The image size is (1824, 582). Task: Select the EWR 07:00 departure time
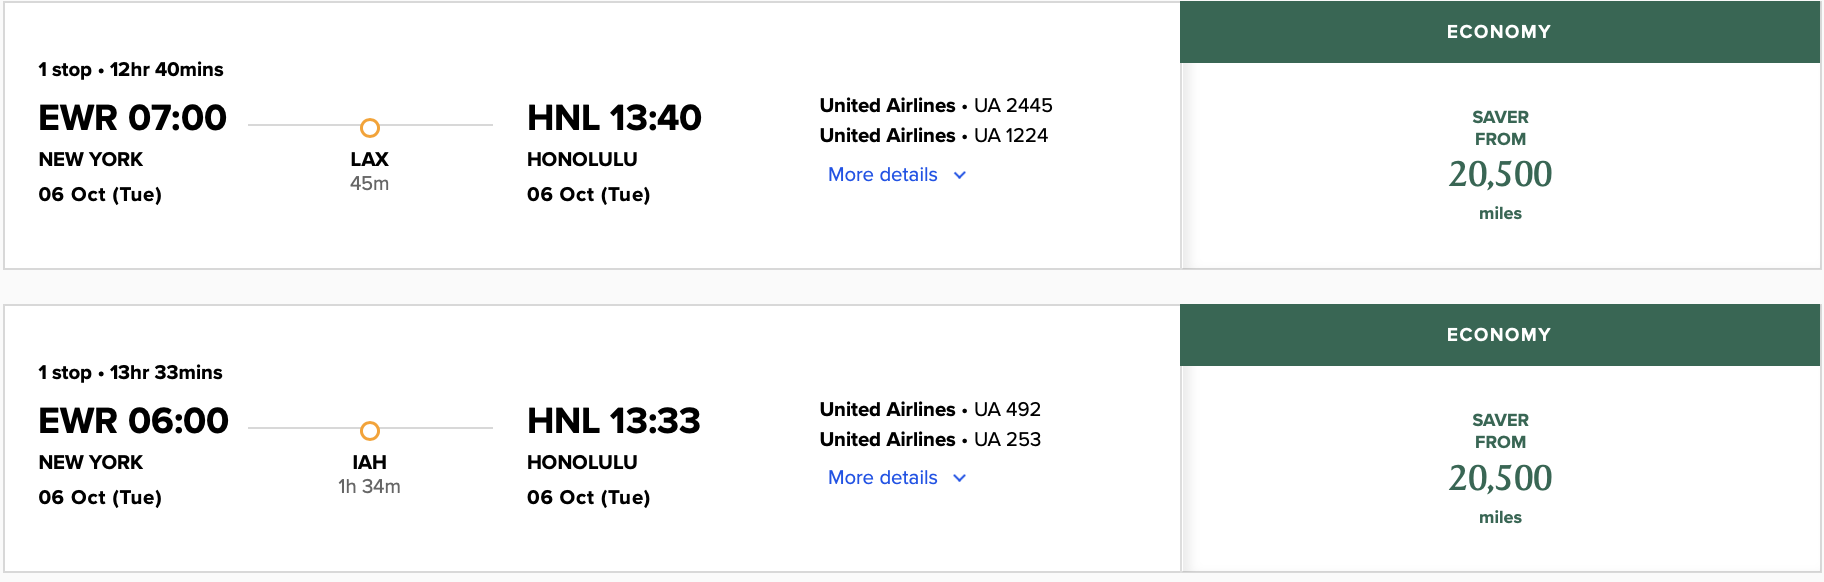click(x=132, y=117)
